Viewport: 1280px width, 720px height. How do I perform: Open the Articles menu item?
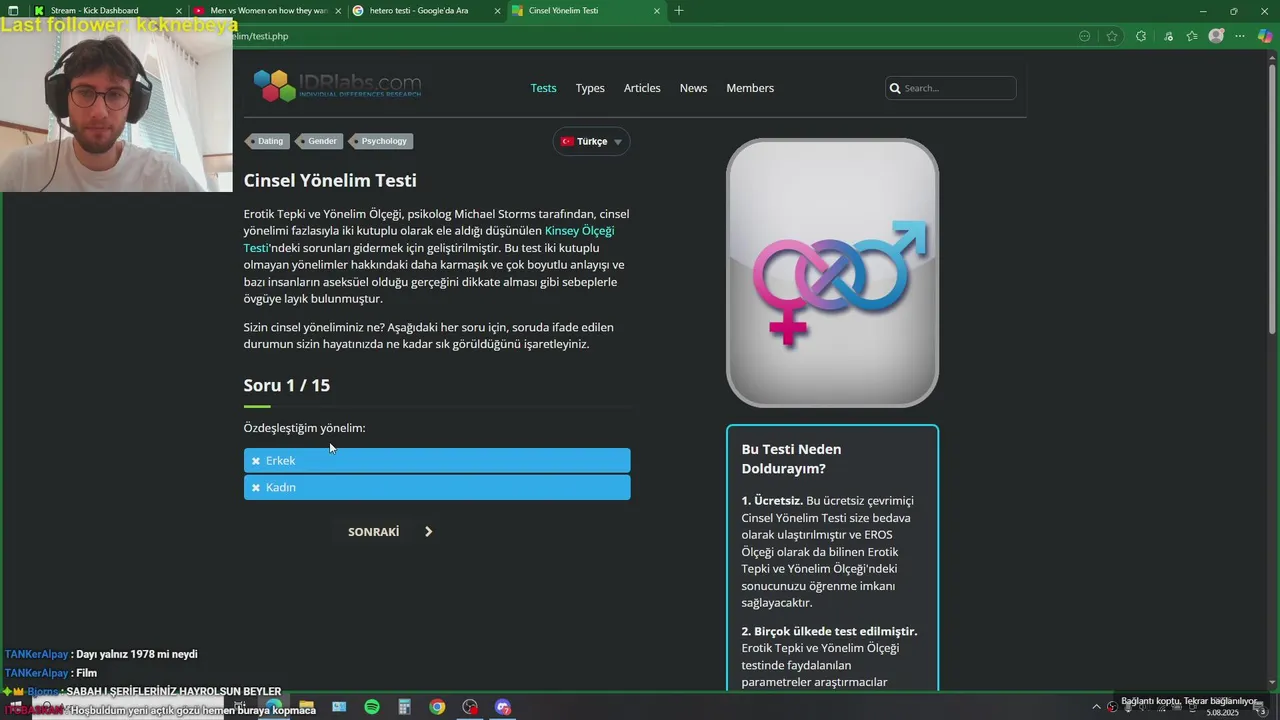[x=642, y=88]
